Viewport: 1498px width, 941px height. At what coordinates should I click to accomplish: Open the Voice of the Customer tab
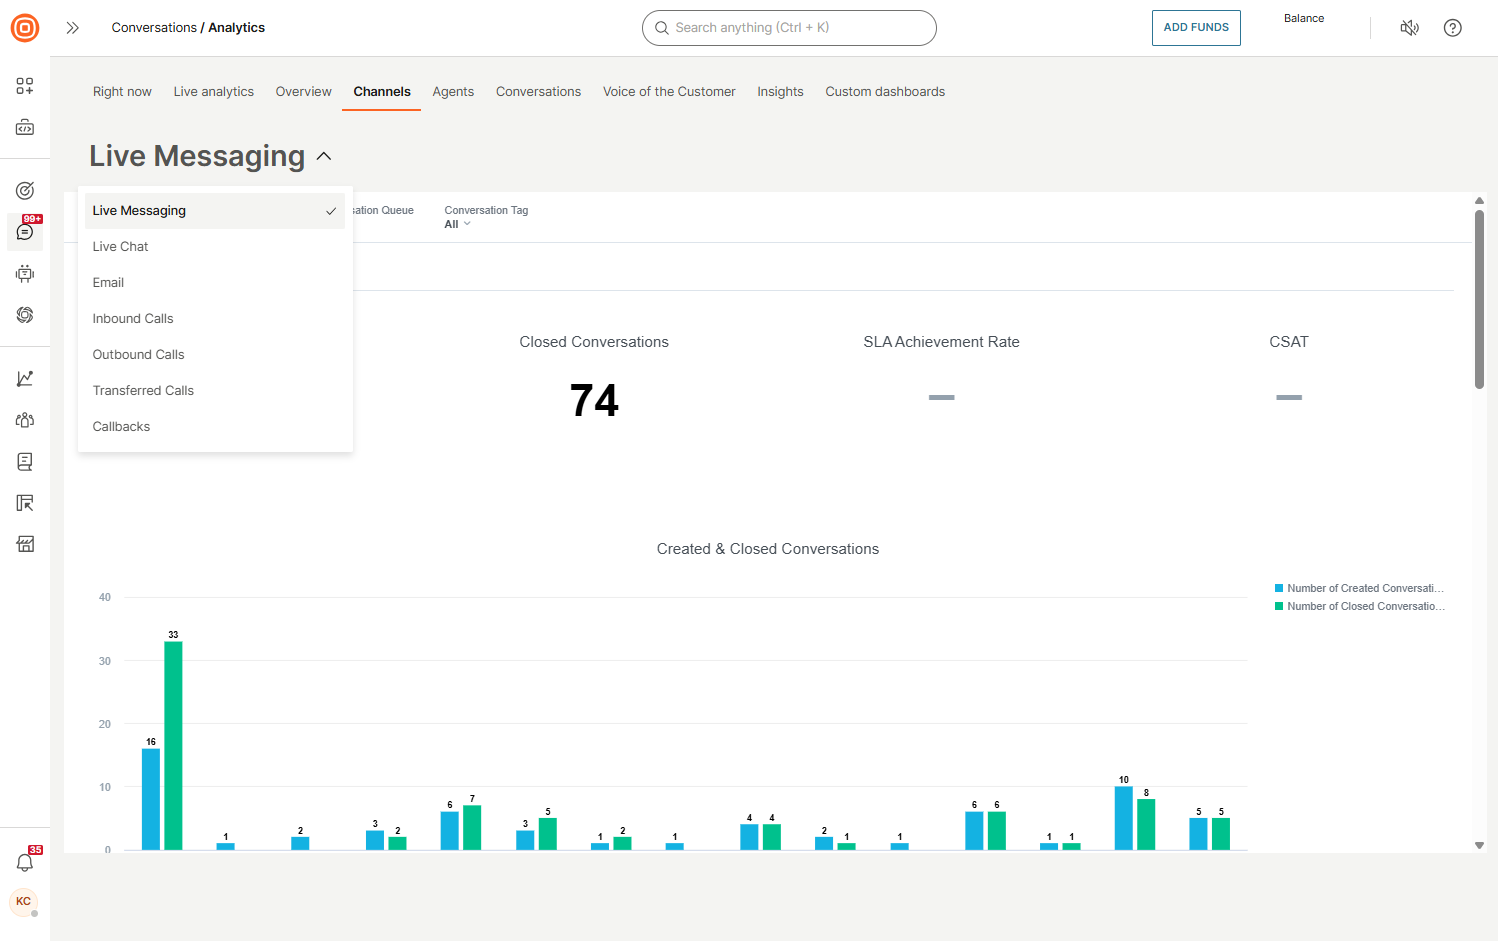pyautogui.click(x=668, y=91)
